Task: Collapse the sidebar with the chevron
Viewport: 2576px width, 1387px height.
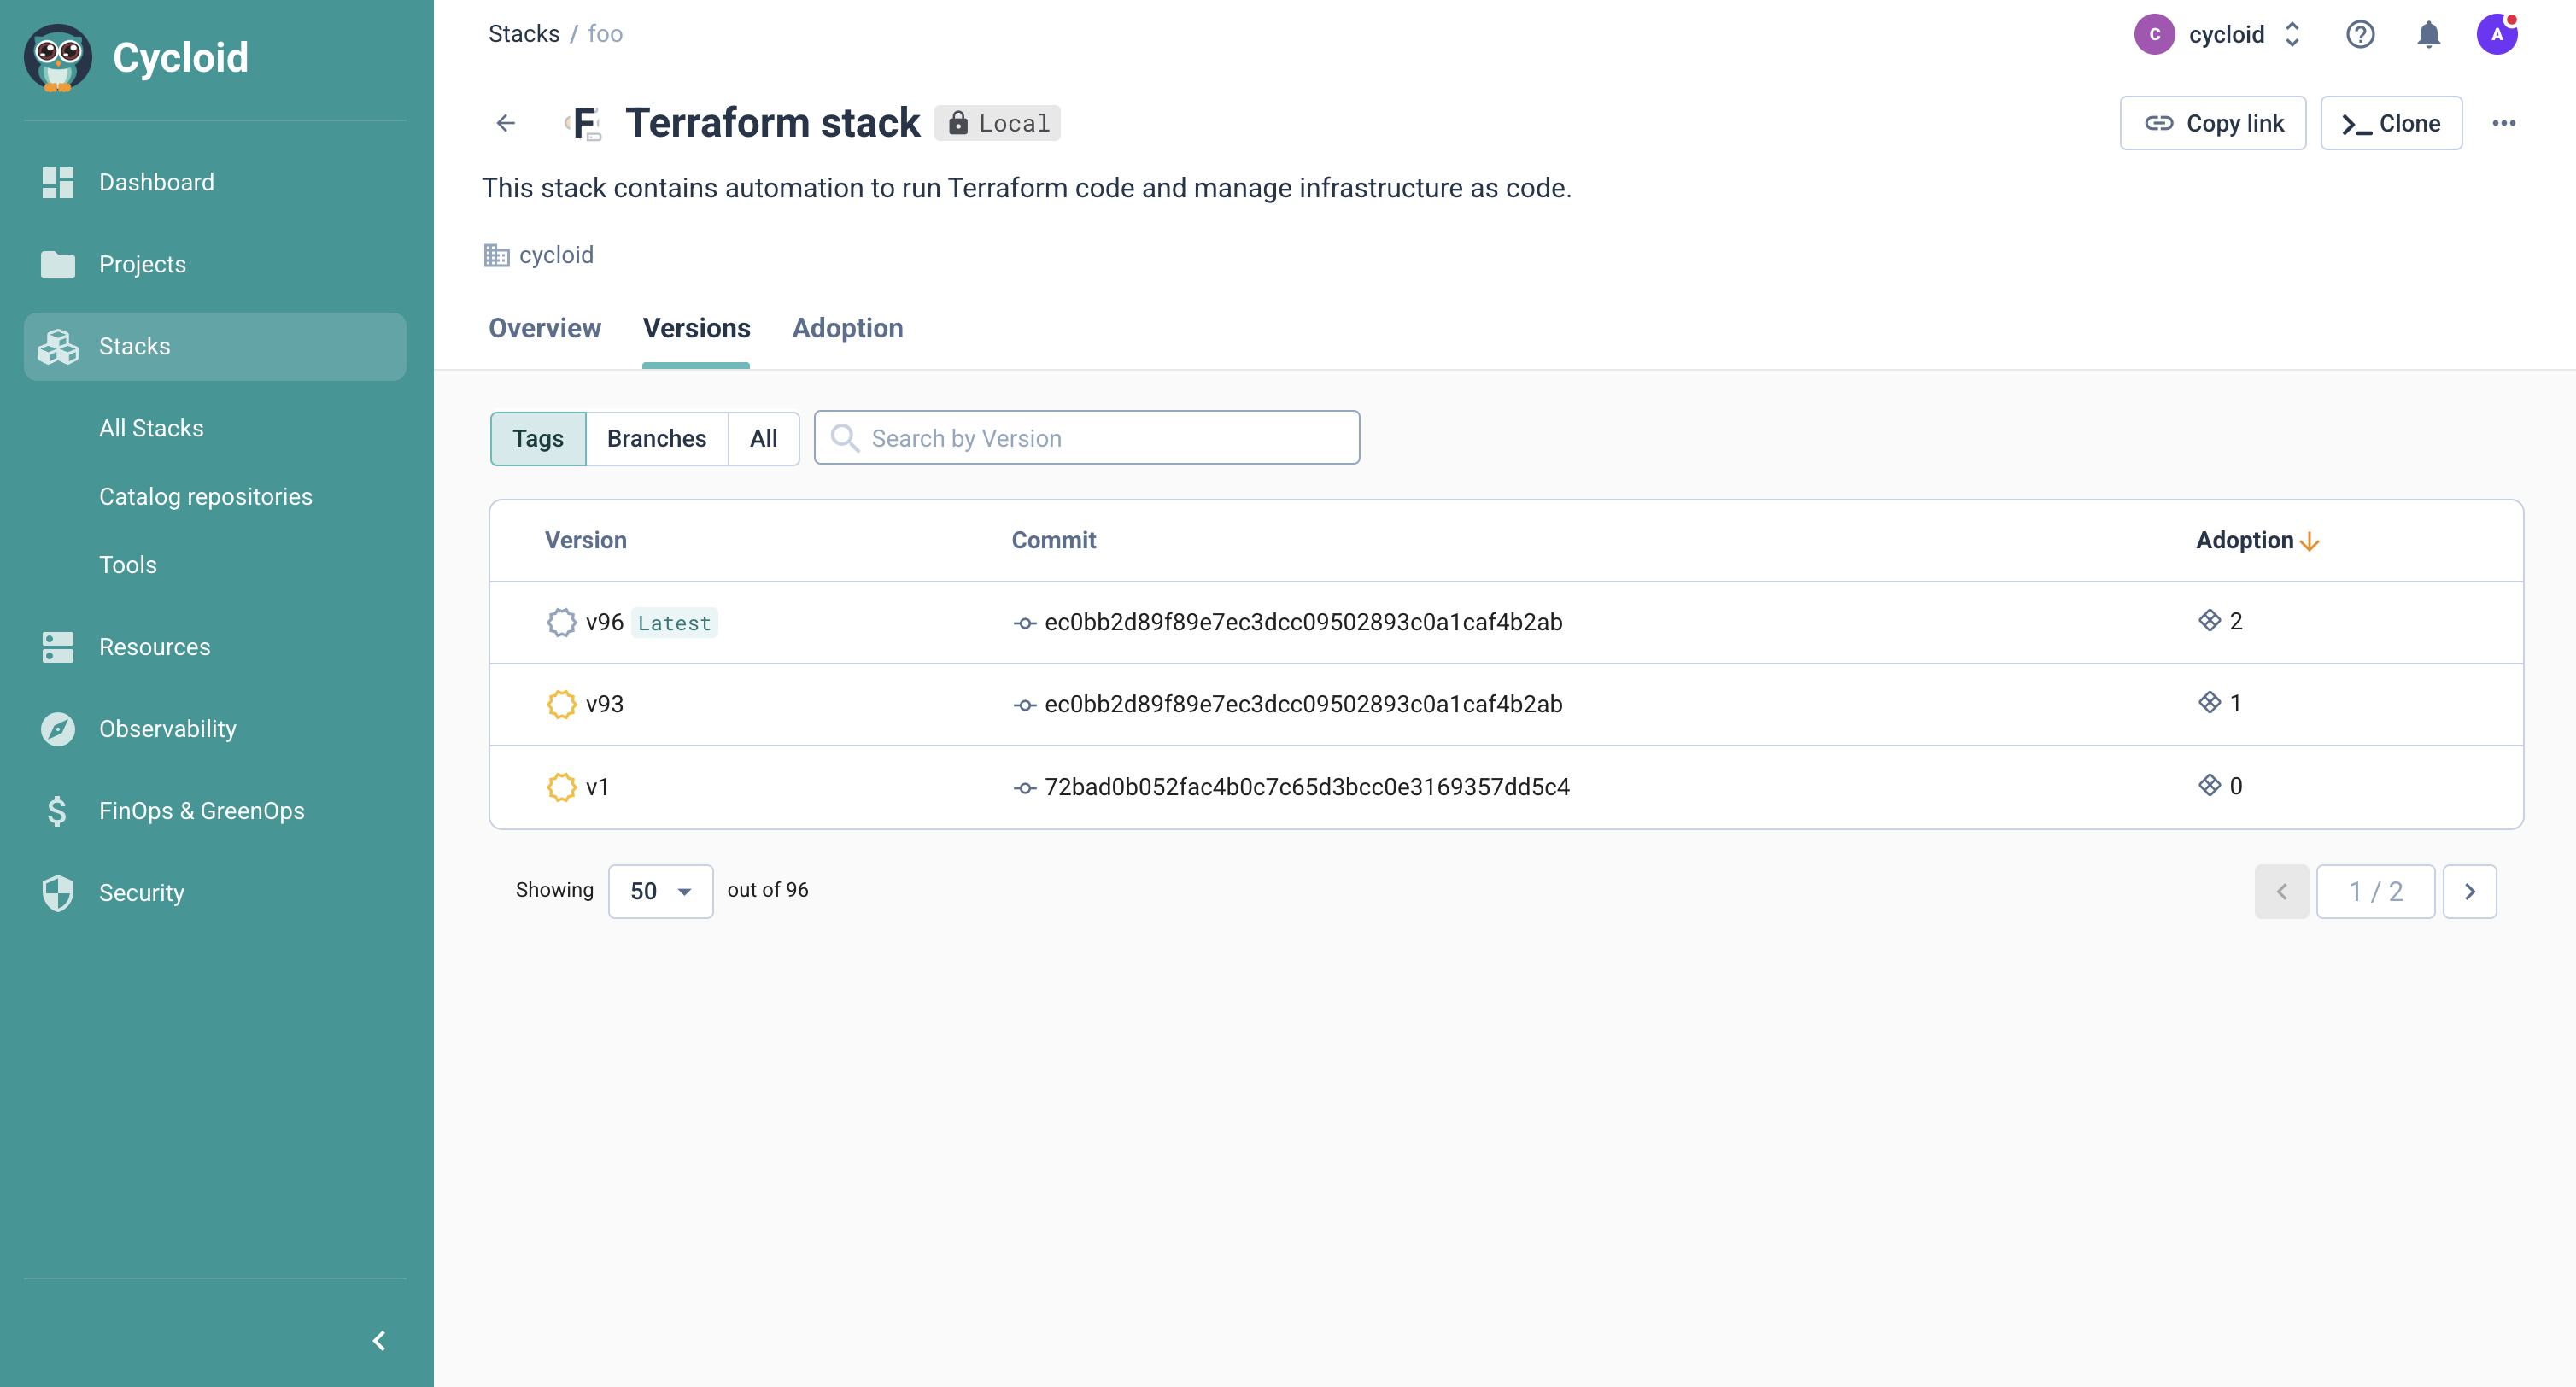Action: (x=379, y=1341)
